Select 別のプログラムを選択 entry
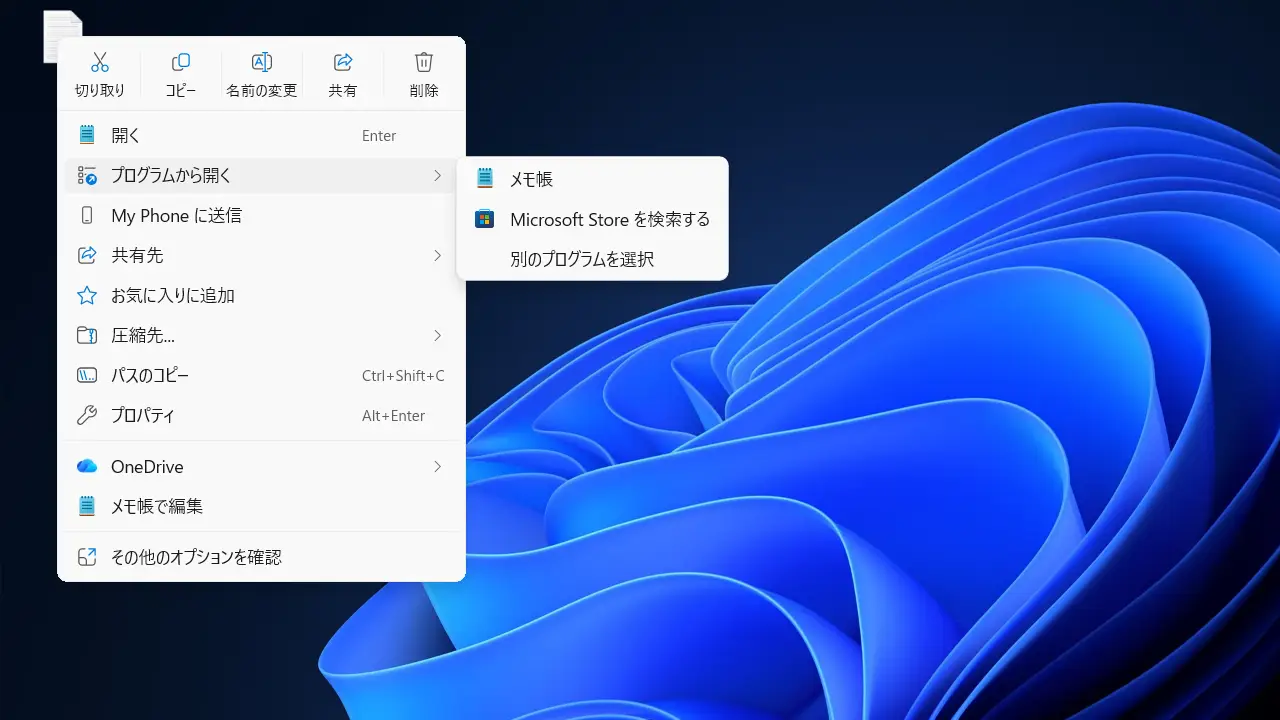 (581, 259)
